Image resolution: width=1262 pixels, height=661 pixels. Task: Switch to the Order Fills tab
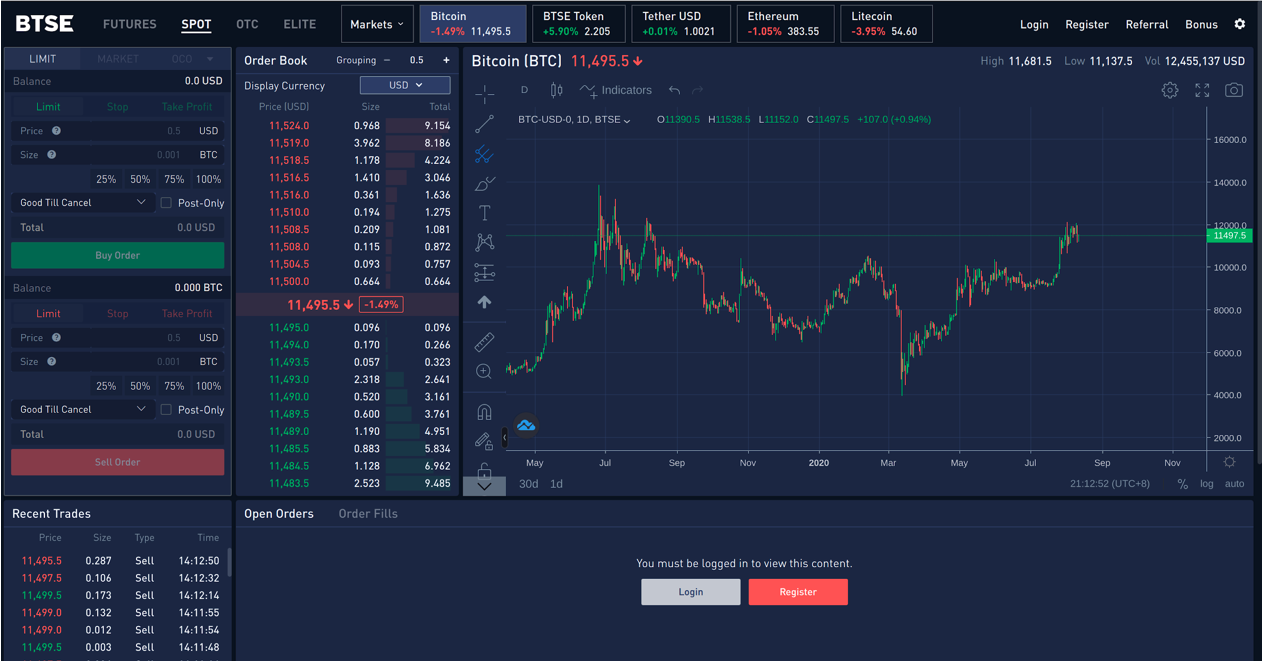(x=368, y=514)
